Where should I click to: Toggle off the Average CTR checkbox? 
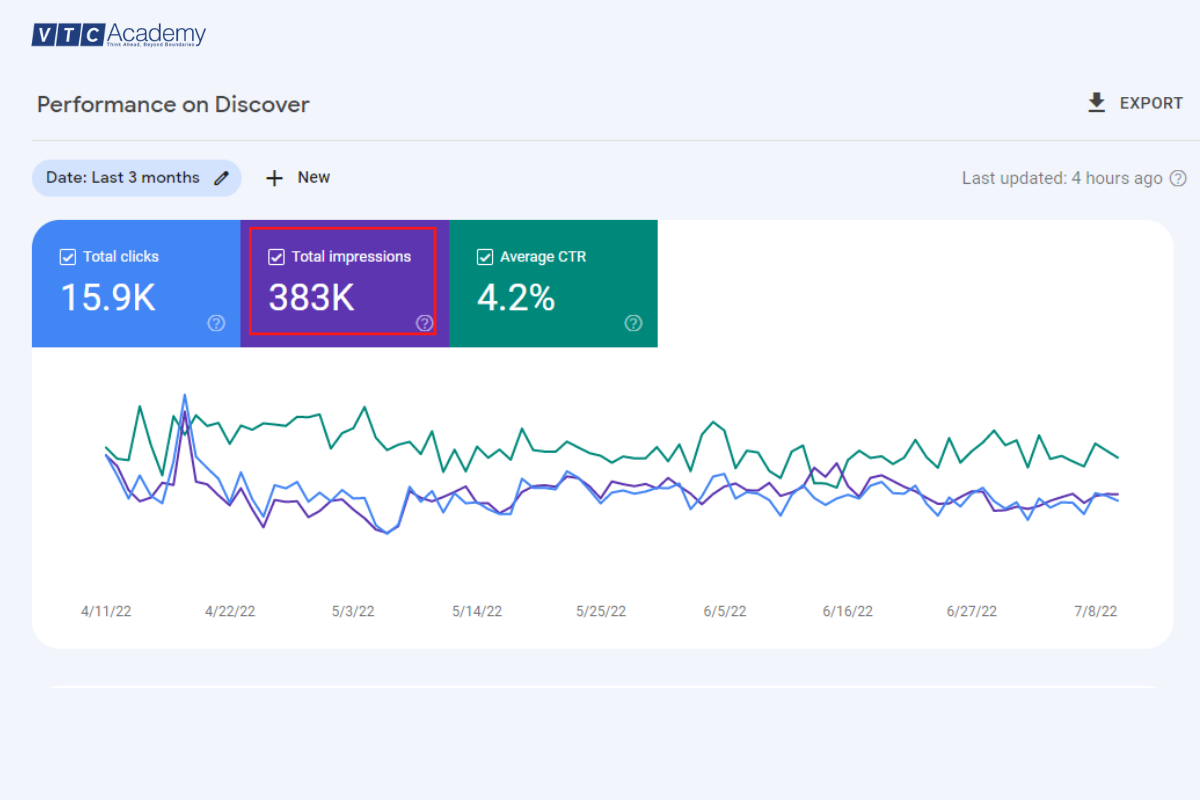pyautogui.click(x=484, y=256)
